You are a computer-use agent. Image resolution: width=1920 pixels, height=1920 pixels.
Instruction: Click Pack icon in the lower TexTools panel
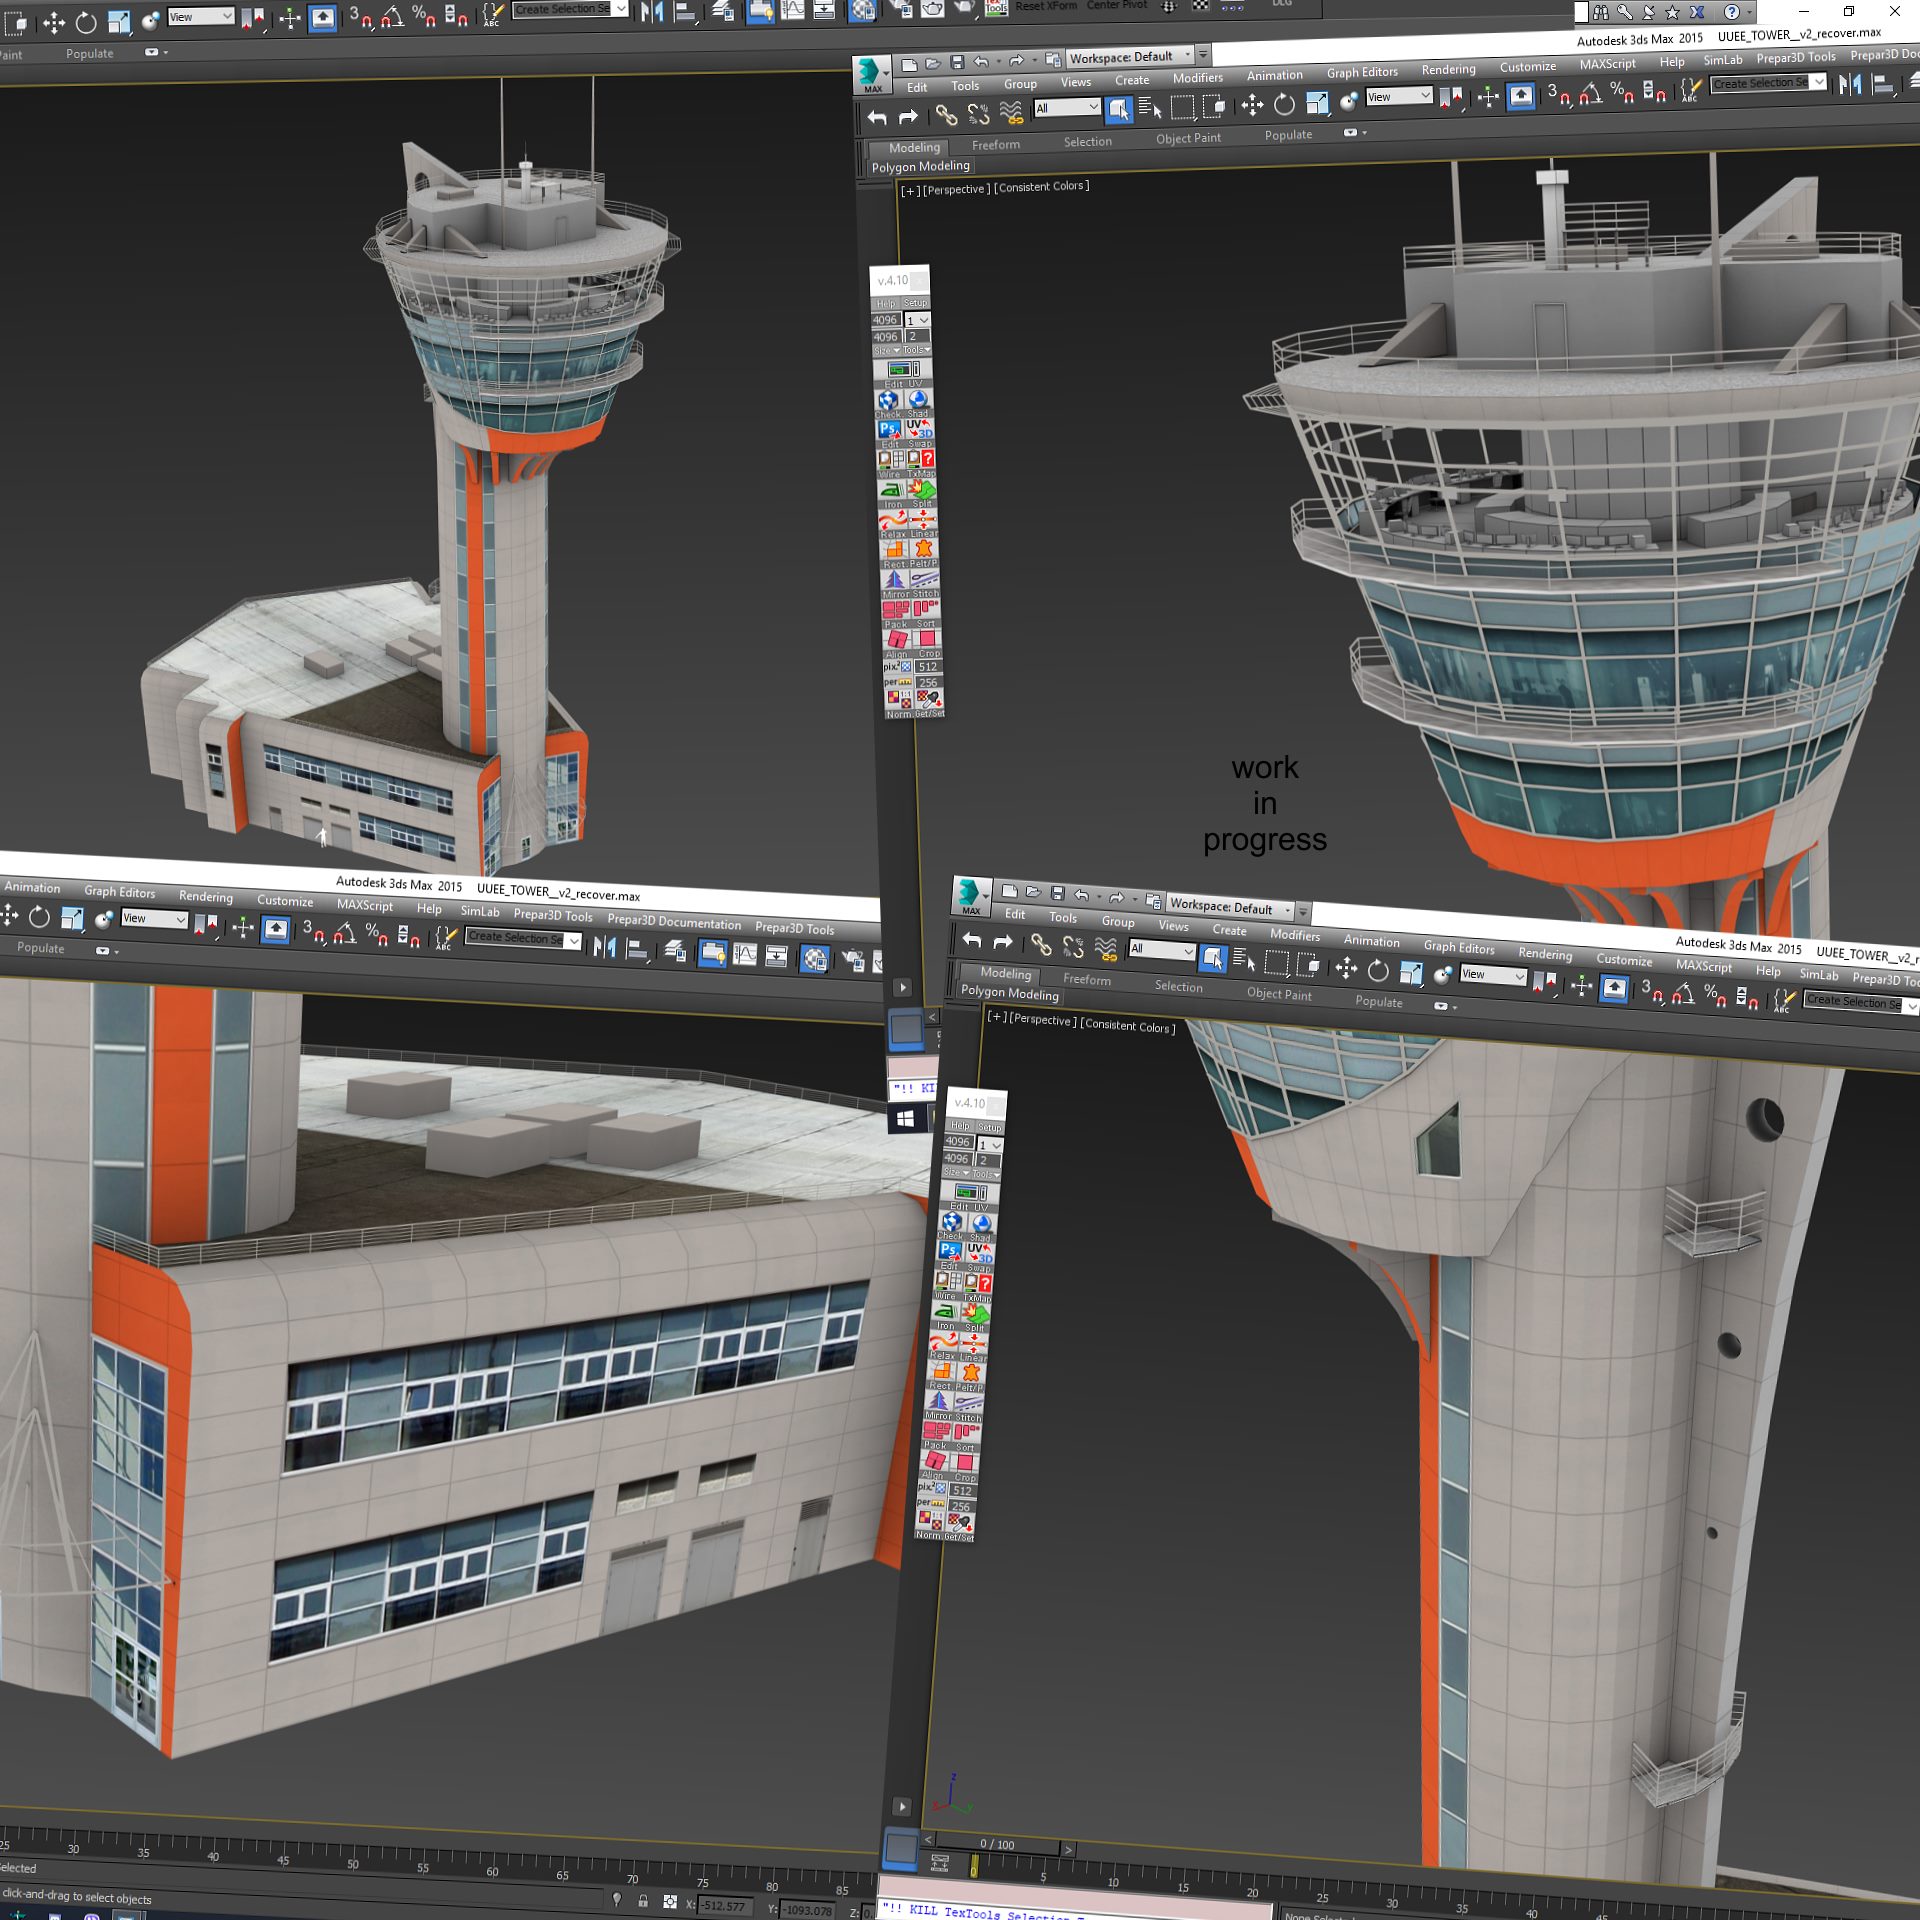935,1432
